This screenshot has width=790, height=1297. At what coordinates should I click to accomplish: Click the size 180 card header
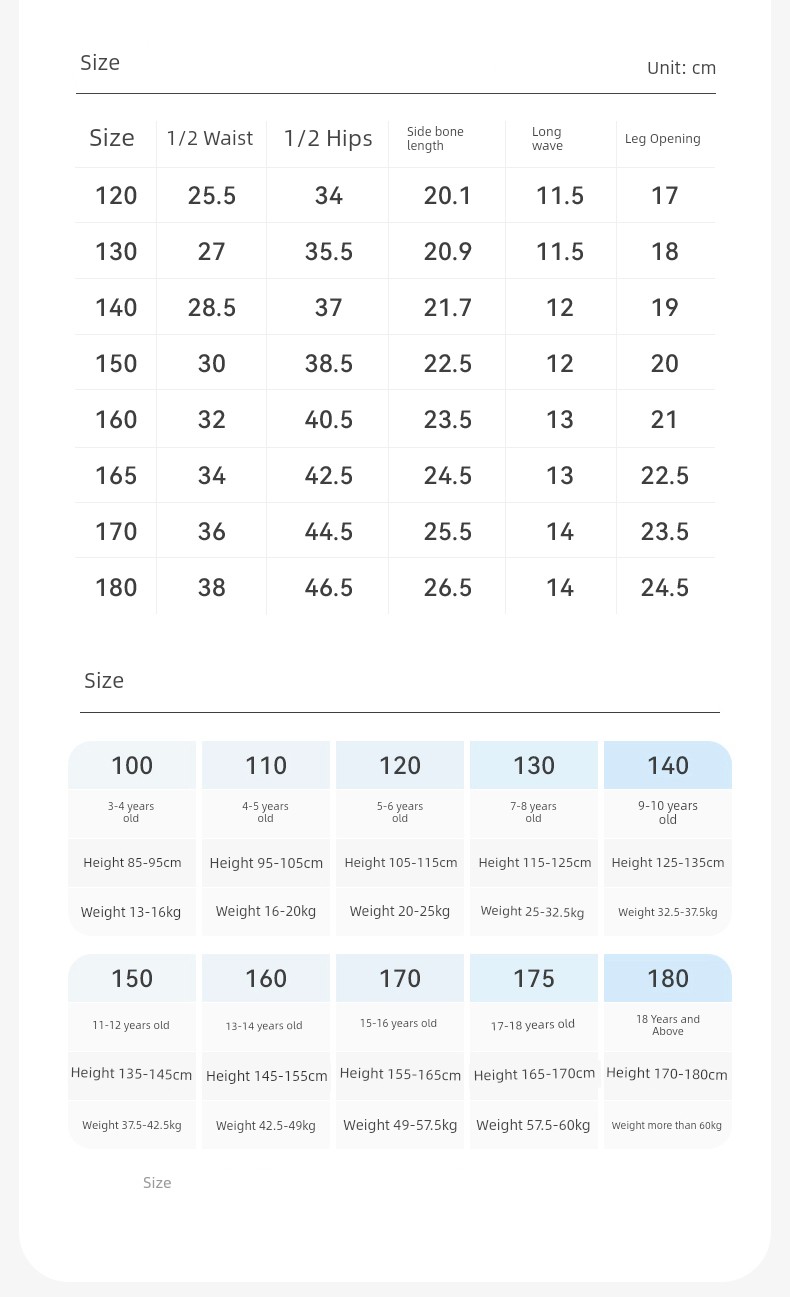(x=668, y=978)
